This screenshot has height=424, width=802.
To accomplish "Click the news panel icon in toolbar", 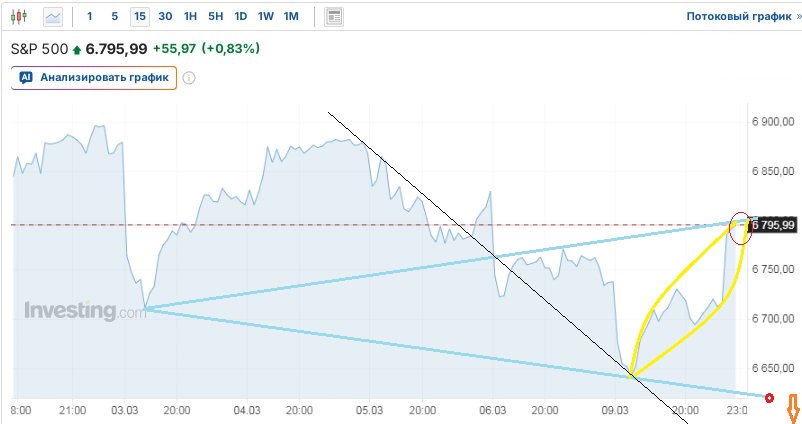I will tap(334, 17).
